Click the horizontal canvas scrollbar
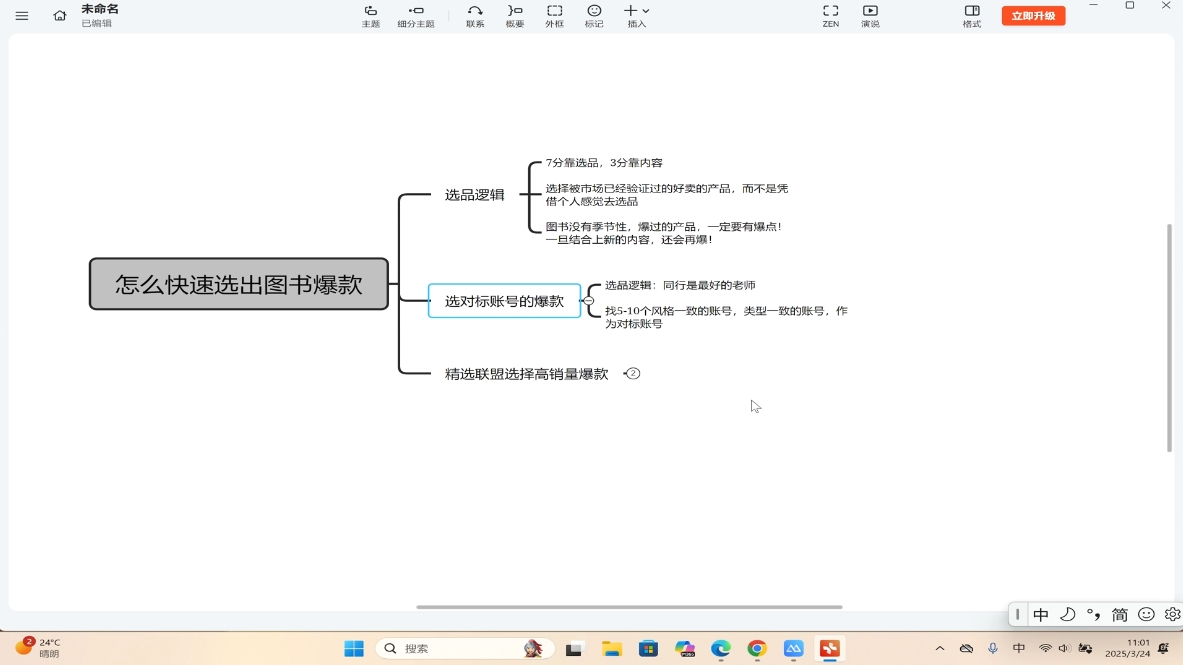The width and height of the screenshot is (1183, 665). [x=629, y=604]
